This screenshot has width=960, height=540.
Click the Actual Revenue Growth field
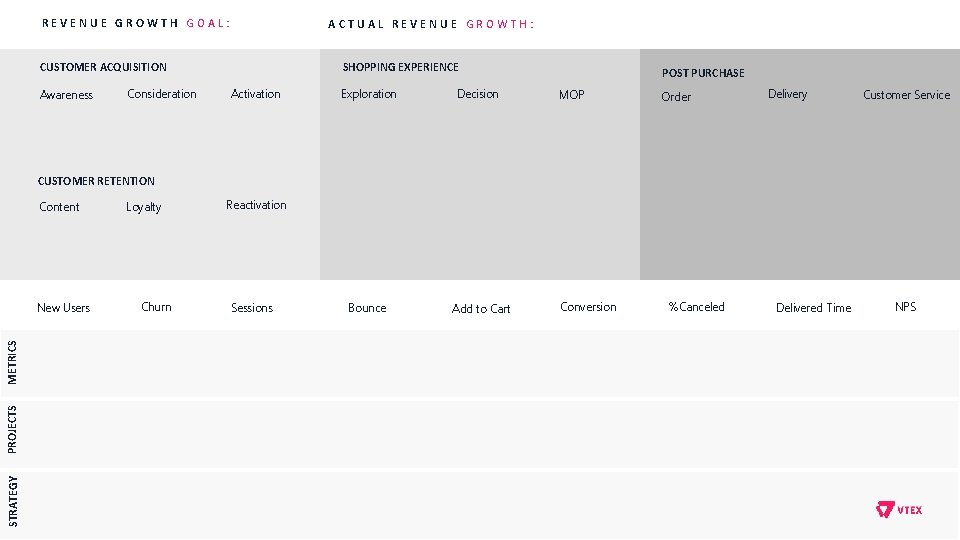click(431, 24)
